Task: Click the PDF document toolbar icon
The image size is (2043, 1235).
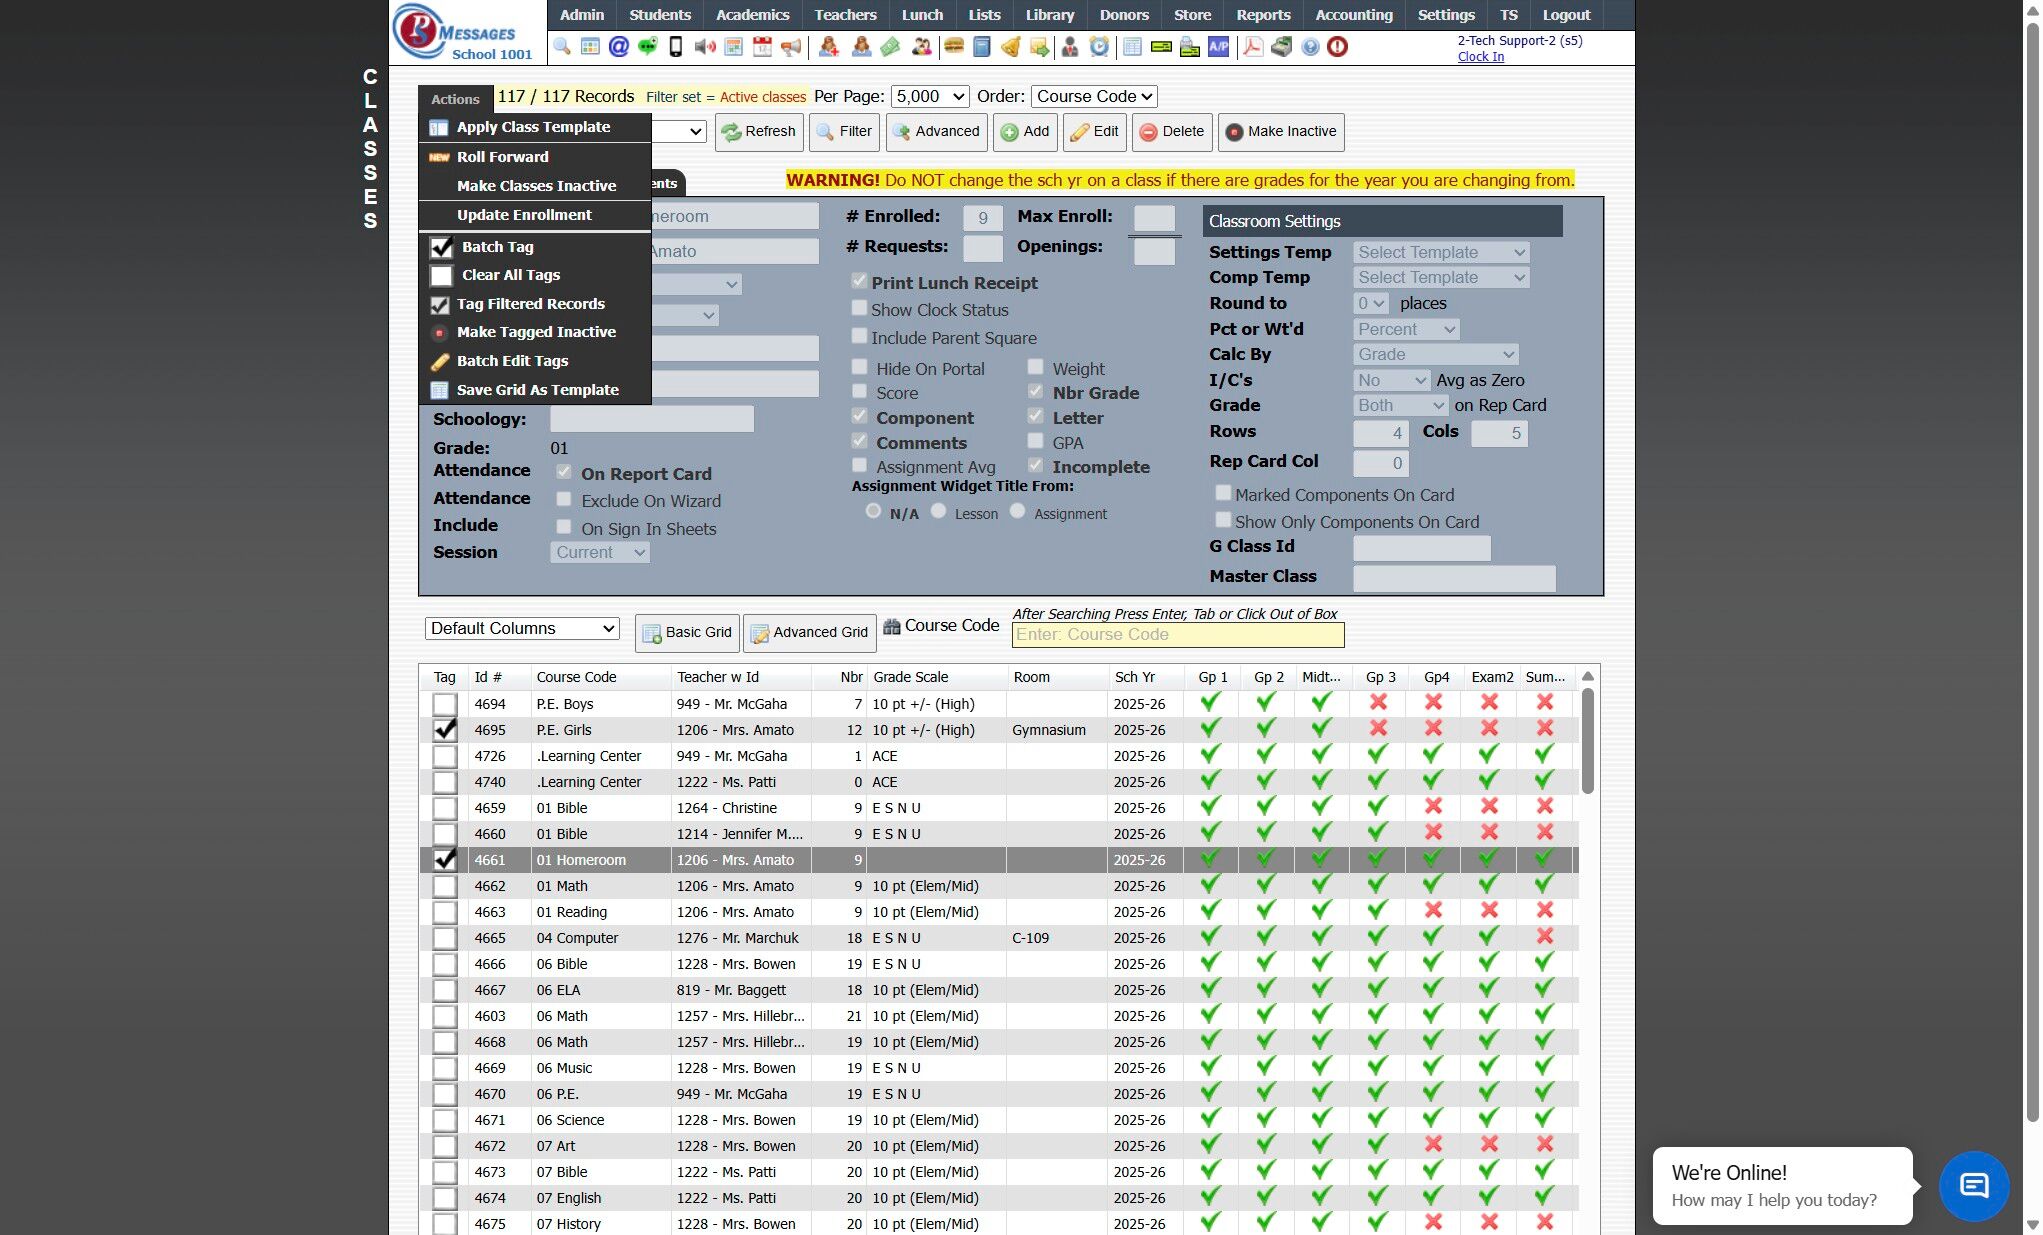Action: pyautogui.click(x=1253, y=47)
